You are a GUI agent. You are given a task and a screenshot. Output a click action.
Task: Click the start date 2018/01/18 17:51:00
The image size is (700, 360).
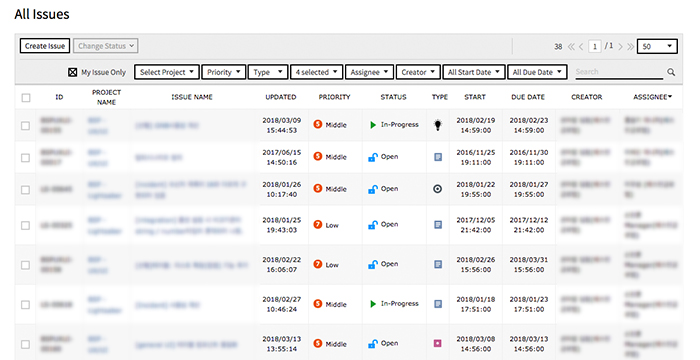[475, 304]
